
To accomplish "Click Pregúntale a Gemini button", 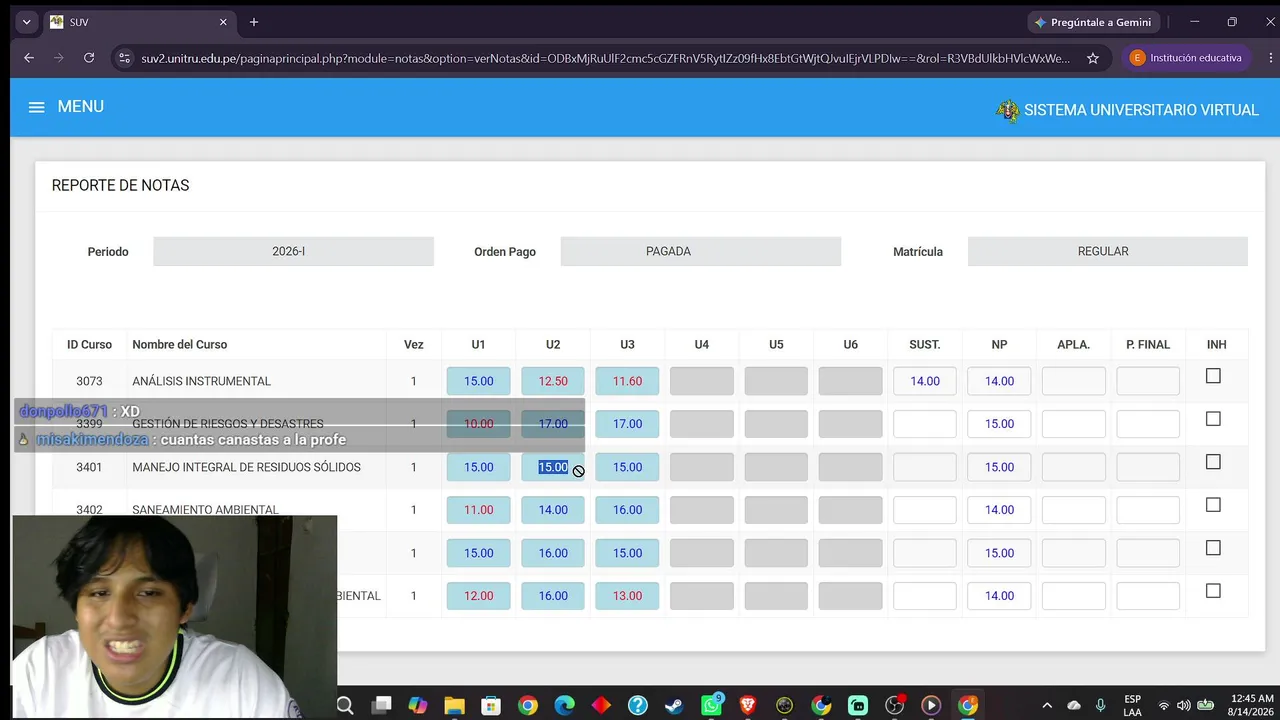I will click(x=1092, y=22).
